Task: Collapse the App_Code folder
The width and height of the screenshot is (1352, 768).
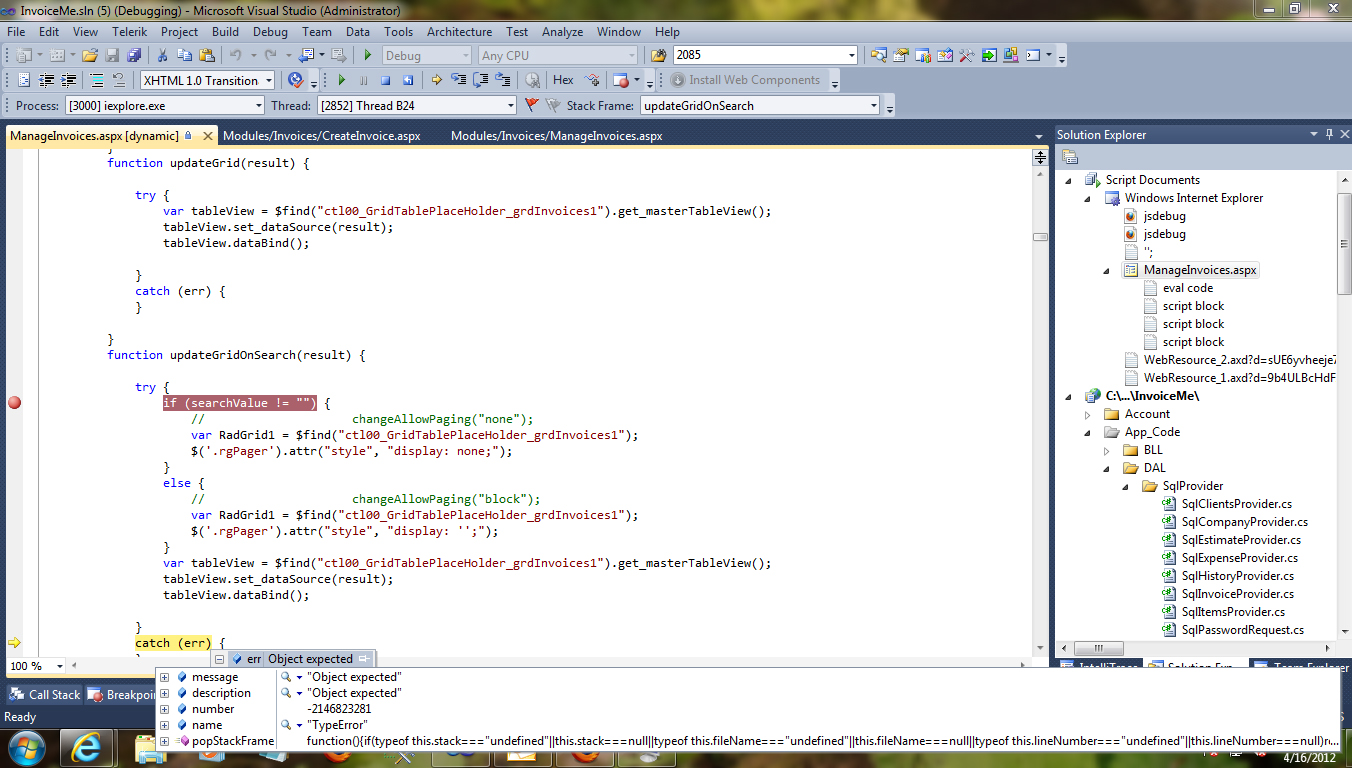Action: point(1089,432)
